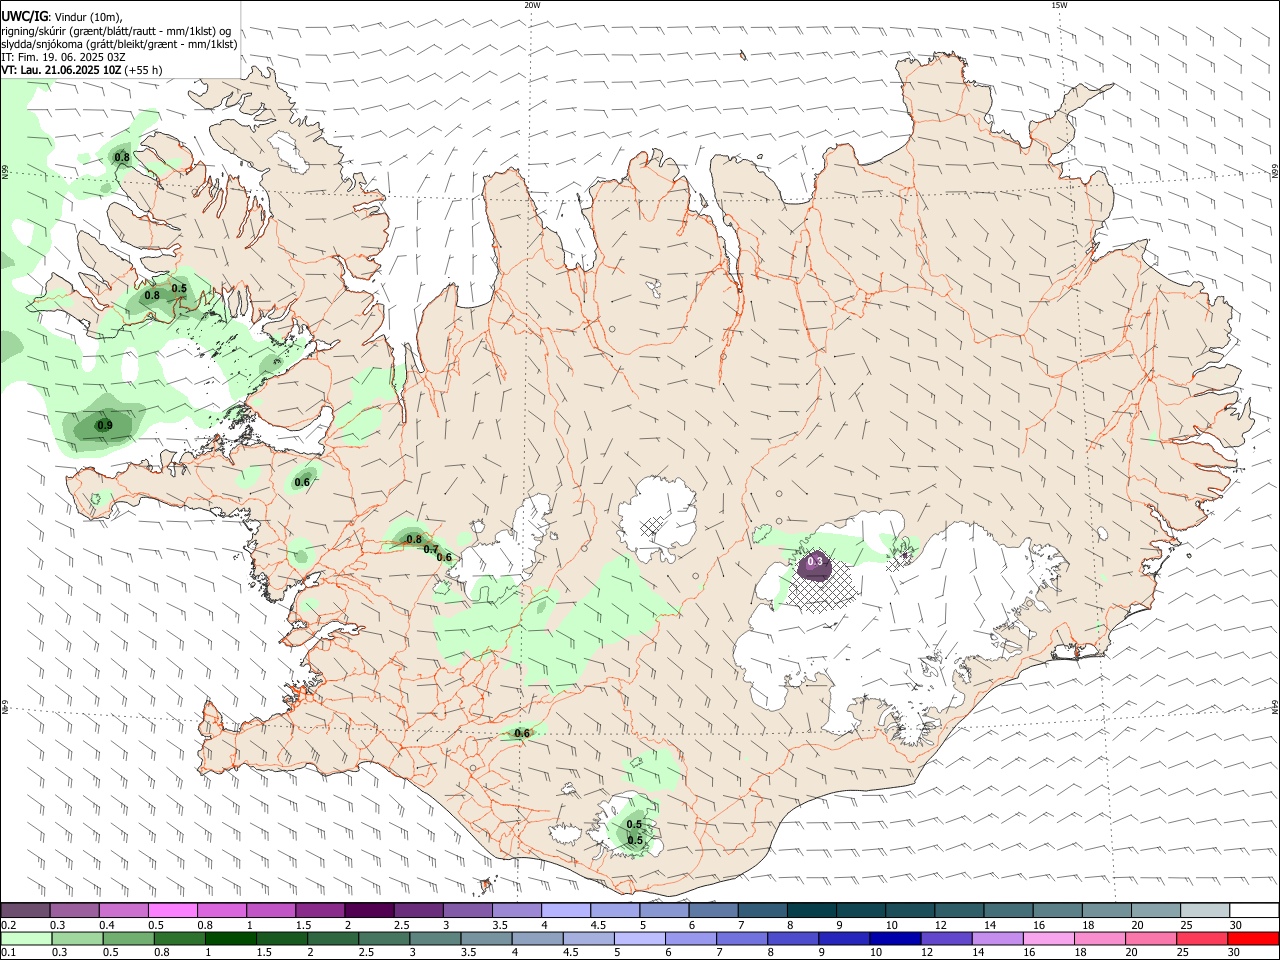Click the '20W' longitude label
Image resolution: width=1280 pixels, height=960 pixels.
coord(532,5)
